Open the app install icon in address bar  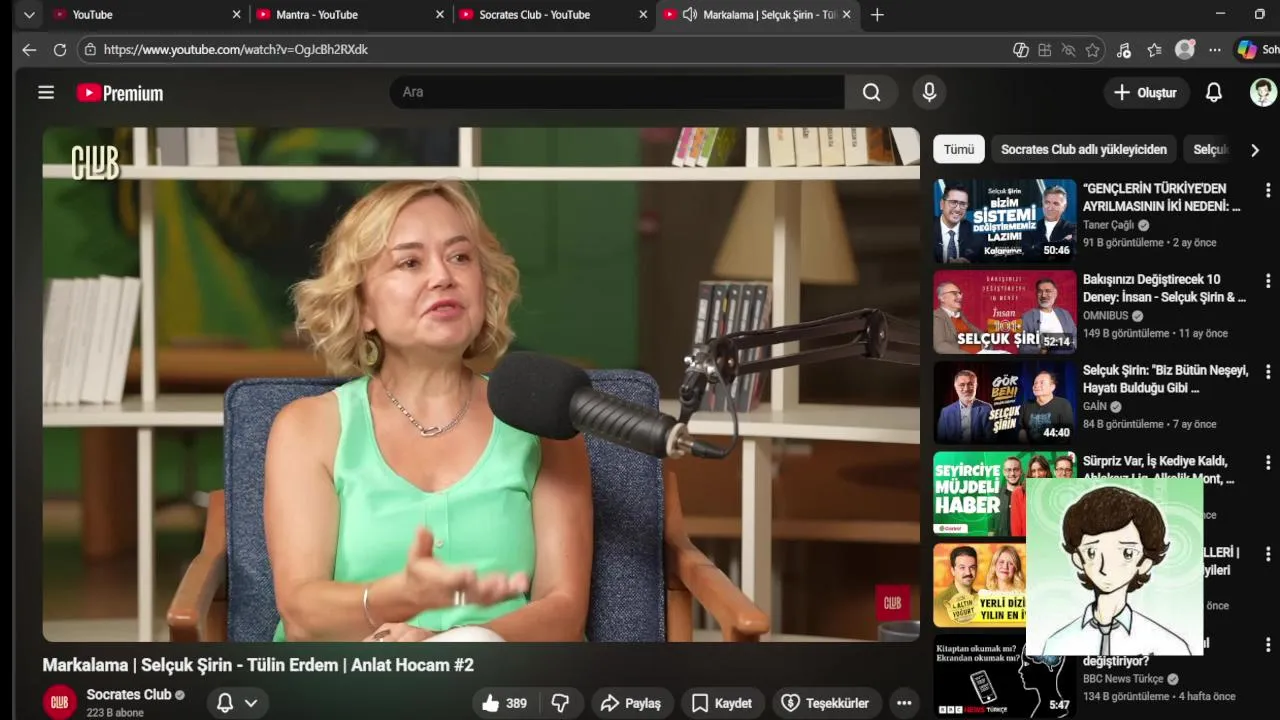pyautogui.click(x=1044, y=50)
